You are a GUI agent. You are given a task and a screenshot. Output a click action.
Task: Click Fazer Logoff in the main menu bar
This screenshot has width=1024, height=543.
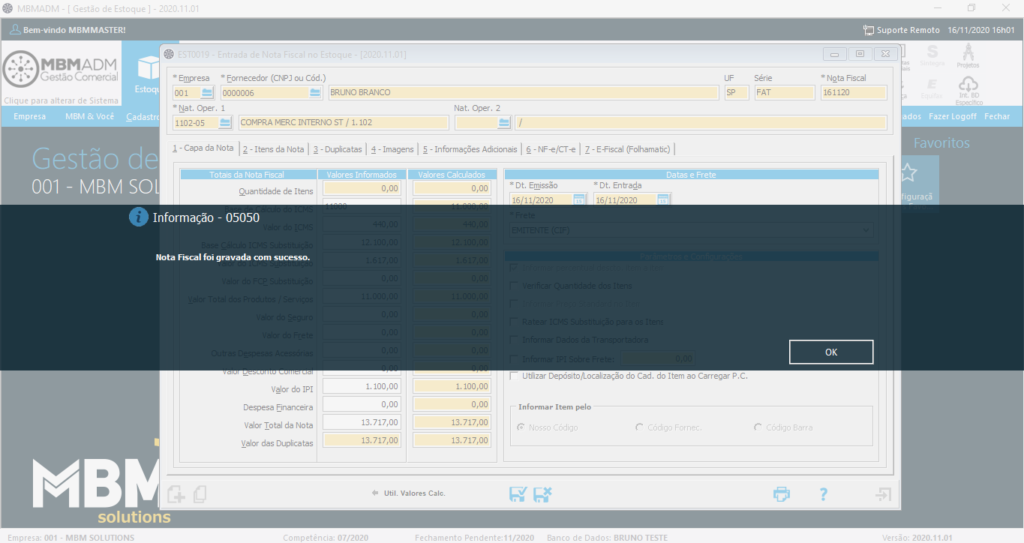[x=952, y=116]
